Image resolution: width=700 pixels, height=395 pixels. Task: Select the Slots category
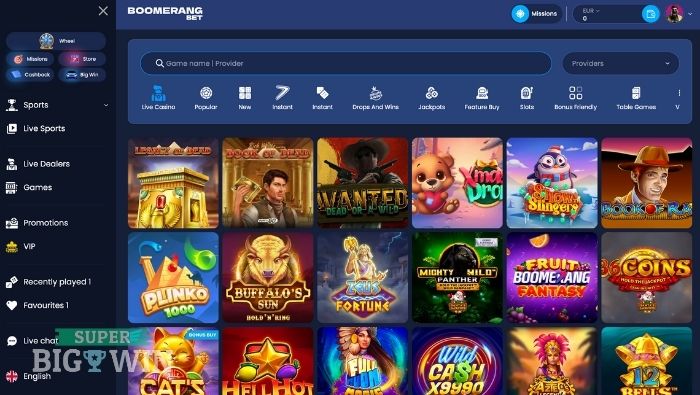tap(527, 97)
